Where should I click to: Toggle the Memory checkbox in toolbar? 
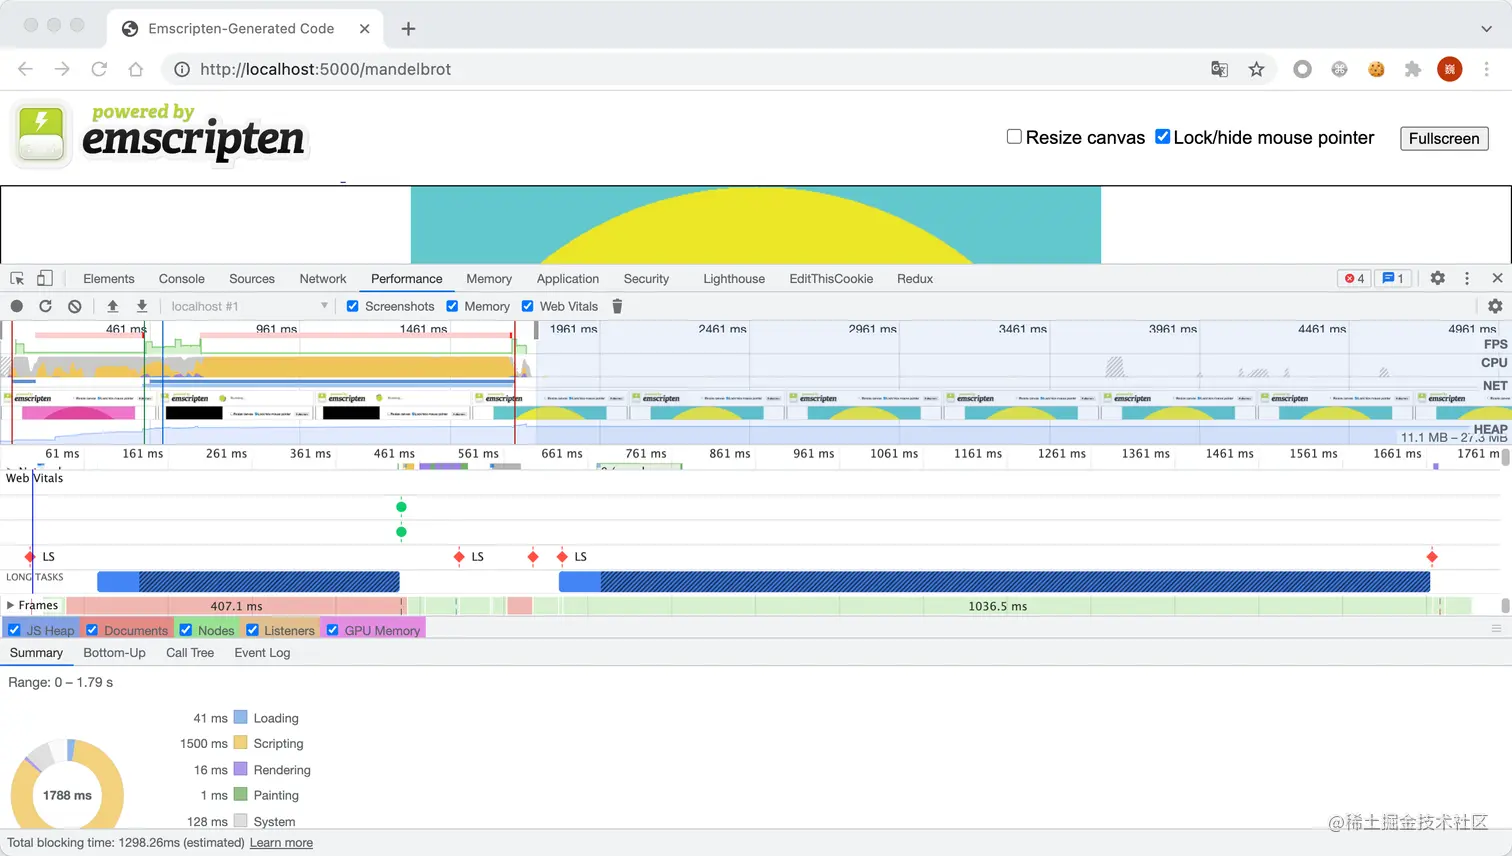tap(452, 306)
